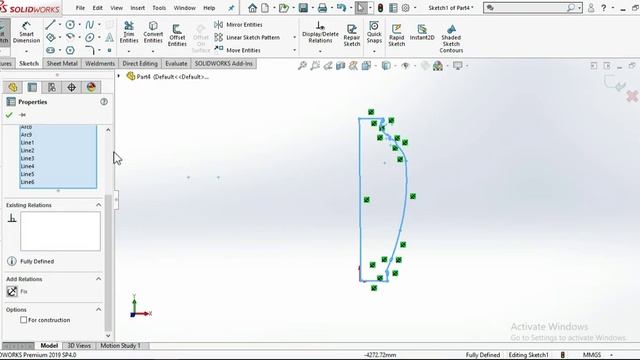
Task: Switch to the Sheet Metal tab
Action: [62, 63]
